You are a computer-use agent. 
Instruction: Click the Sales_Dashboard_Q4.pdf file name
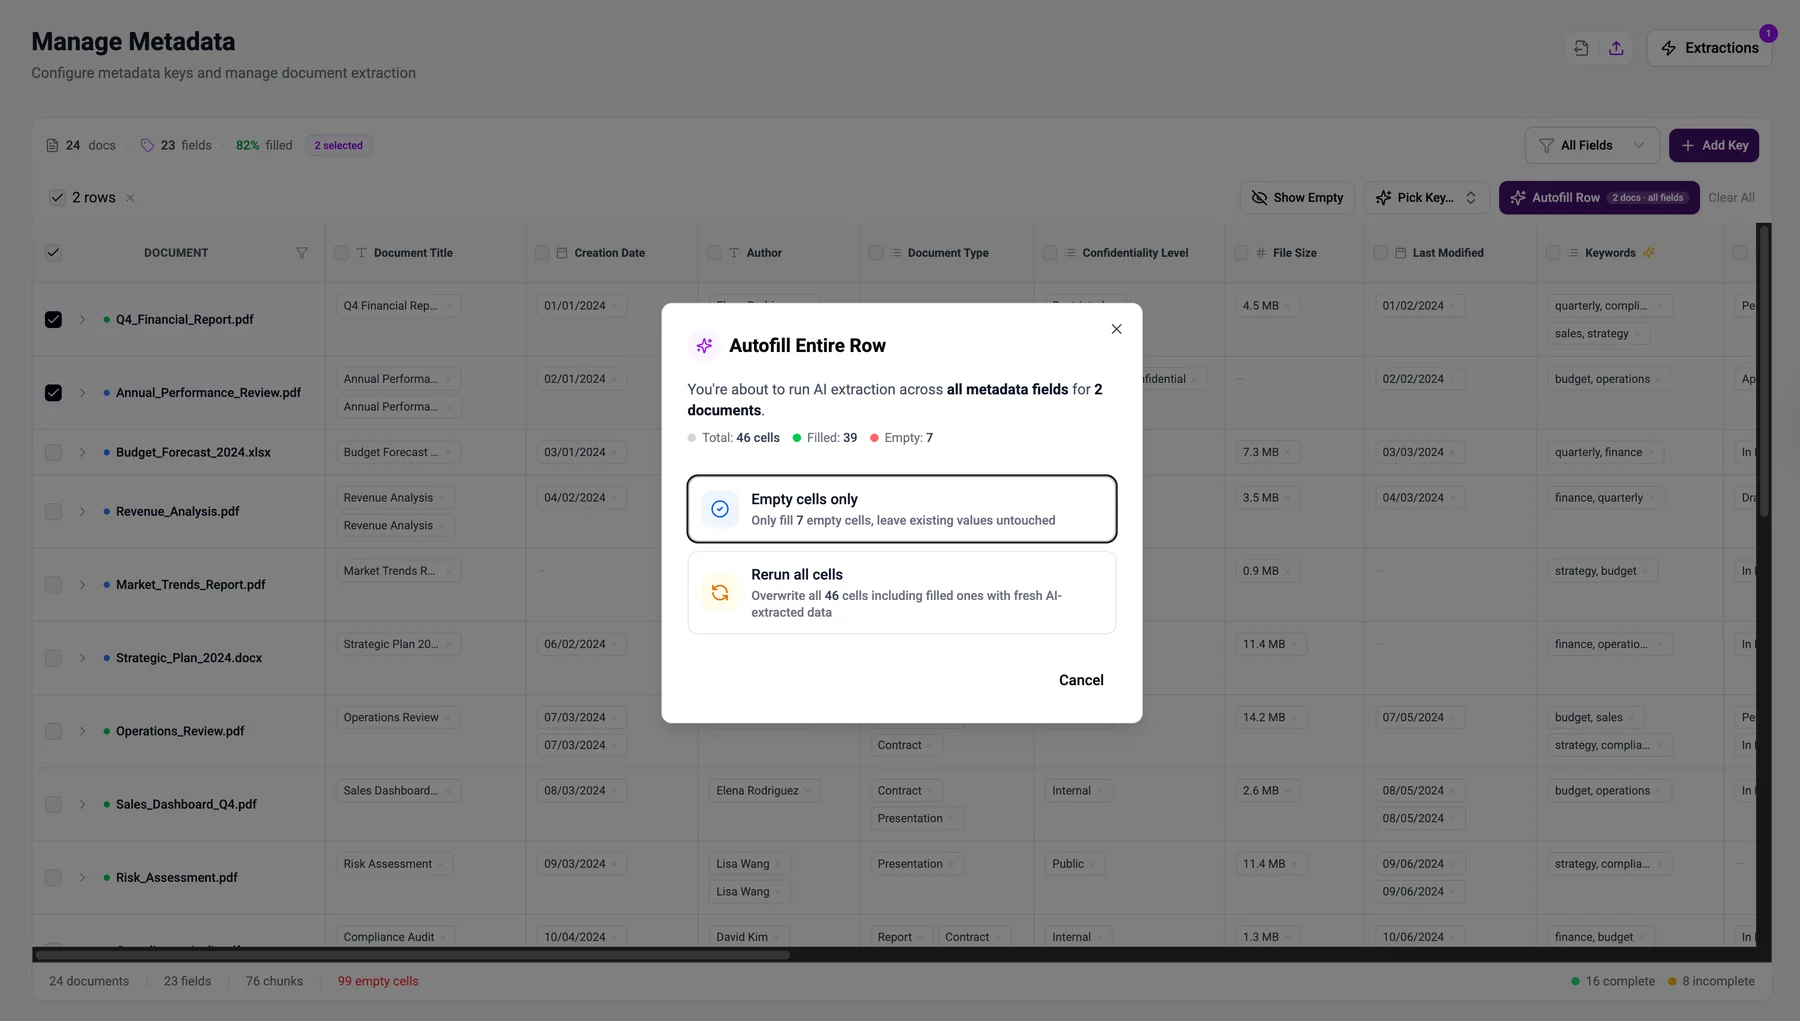tap(186, 805)
